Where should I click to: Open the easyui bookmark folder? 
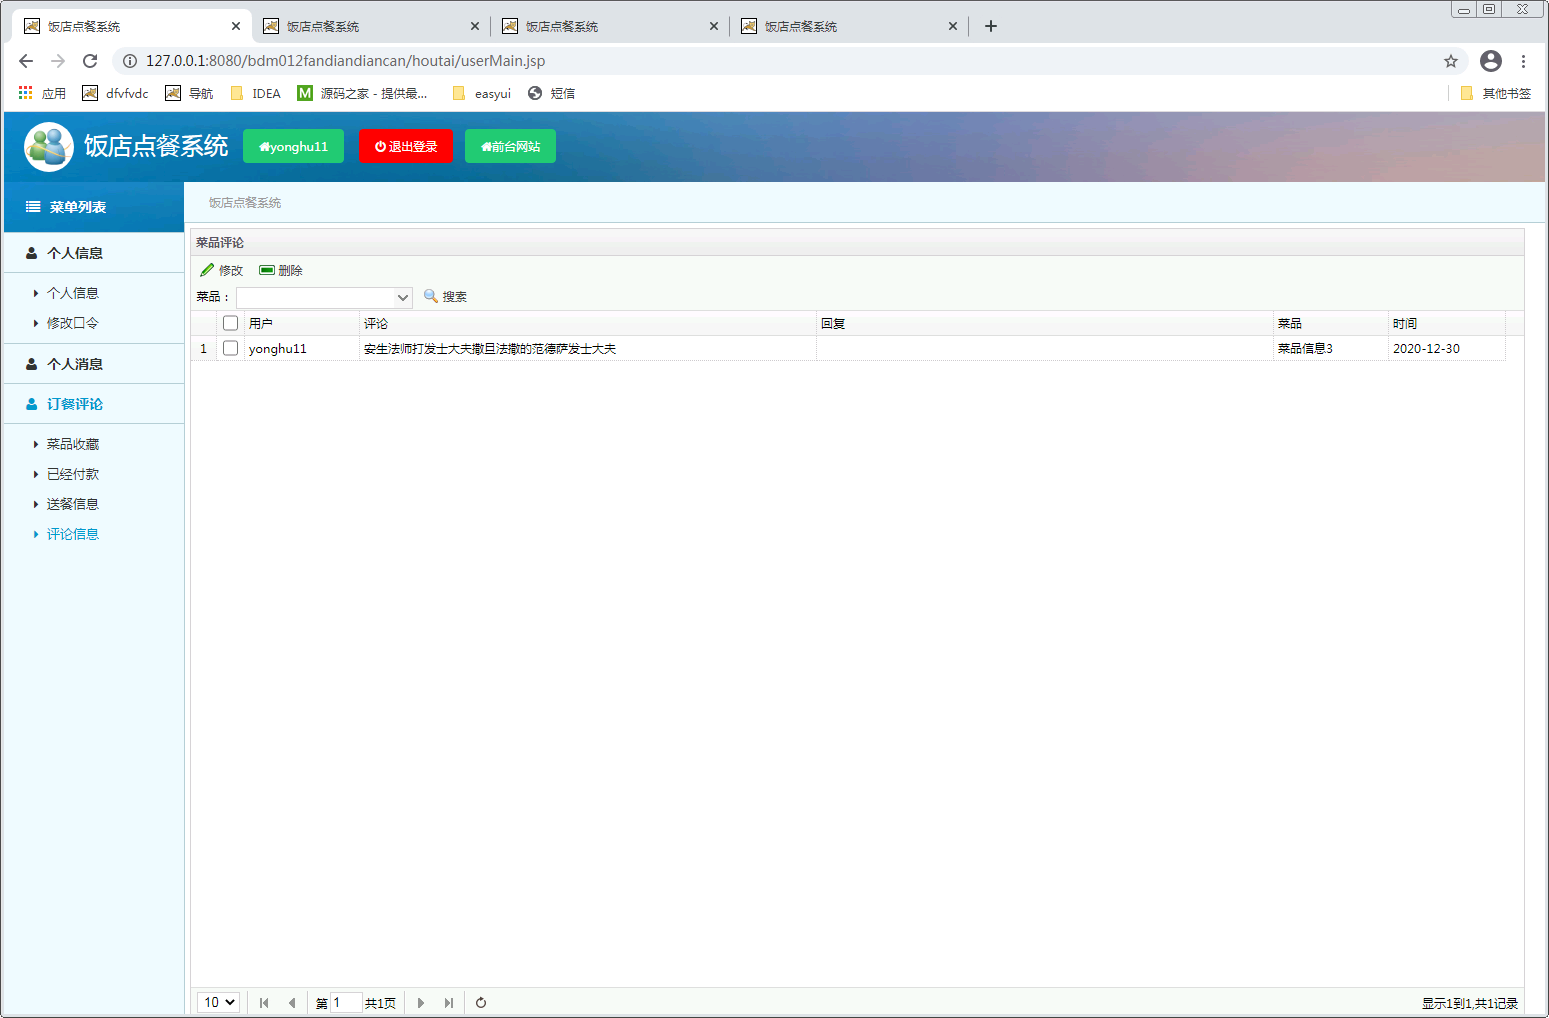(x=482, y=93)
